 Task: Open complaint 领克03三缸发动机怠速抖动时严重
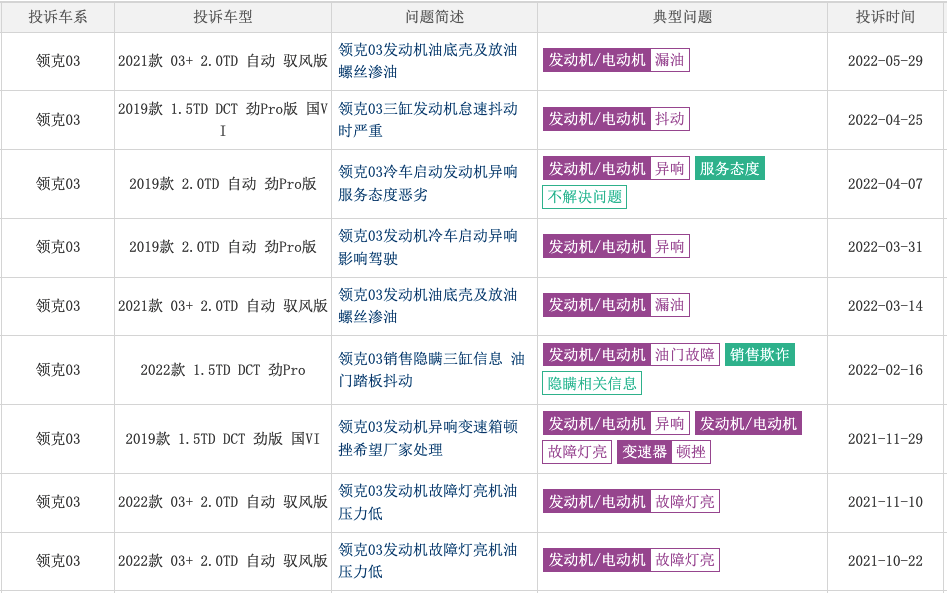[428, 120]
